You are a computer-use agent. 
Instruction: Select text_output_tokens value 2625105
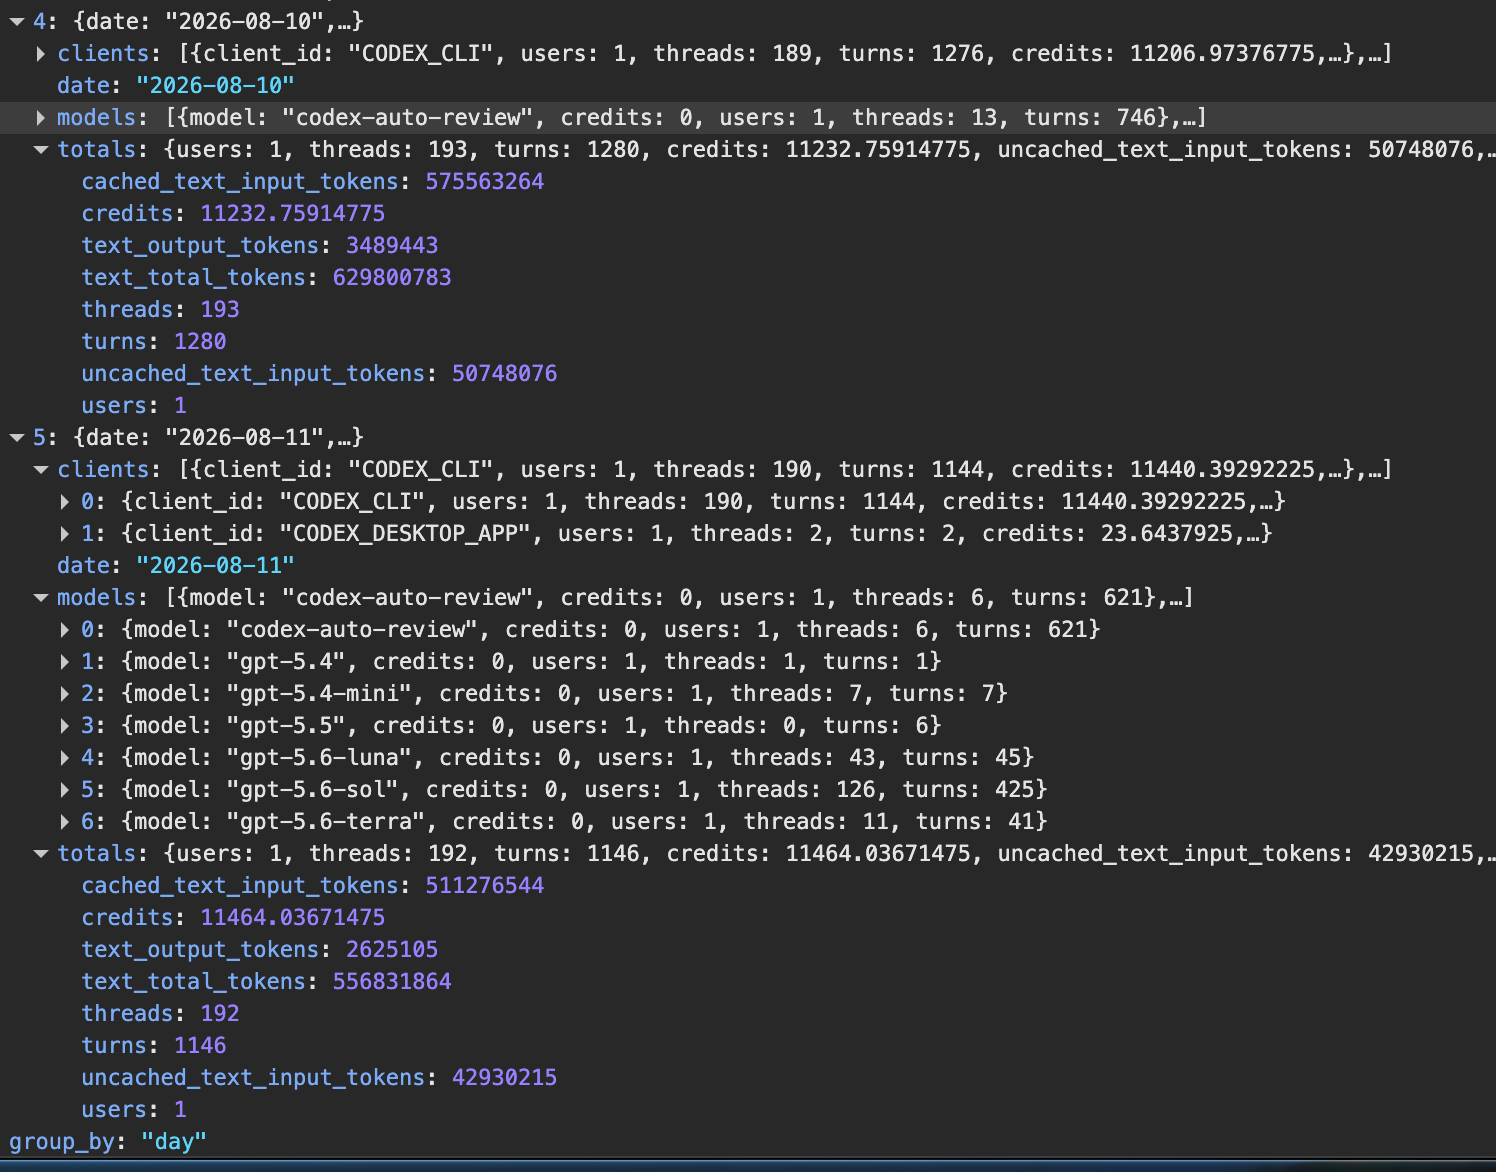(392, 949)
